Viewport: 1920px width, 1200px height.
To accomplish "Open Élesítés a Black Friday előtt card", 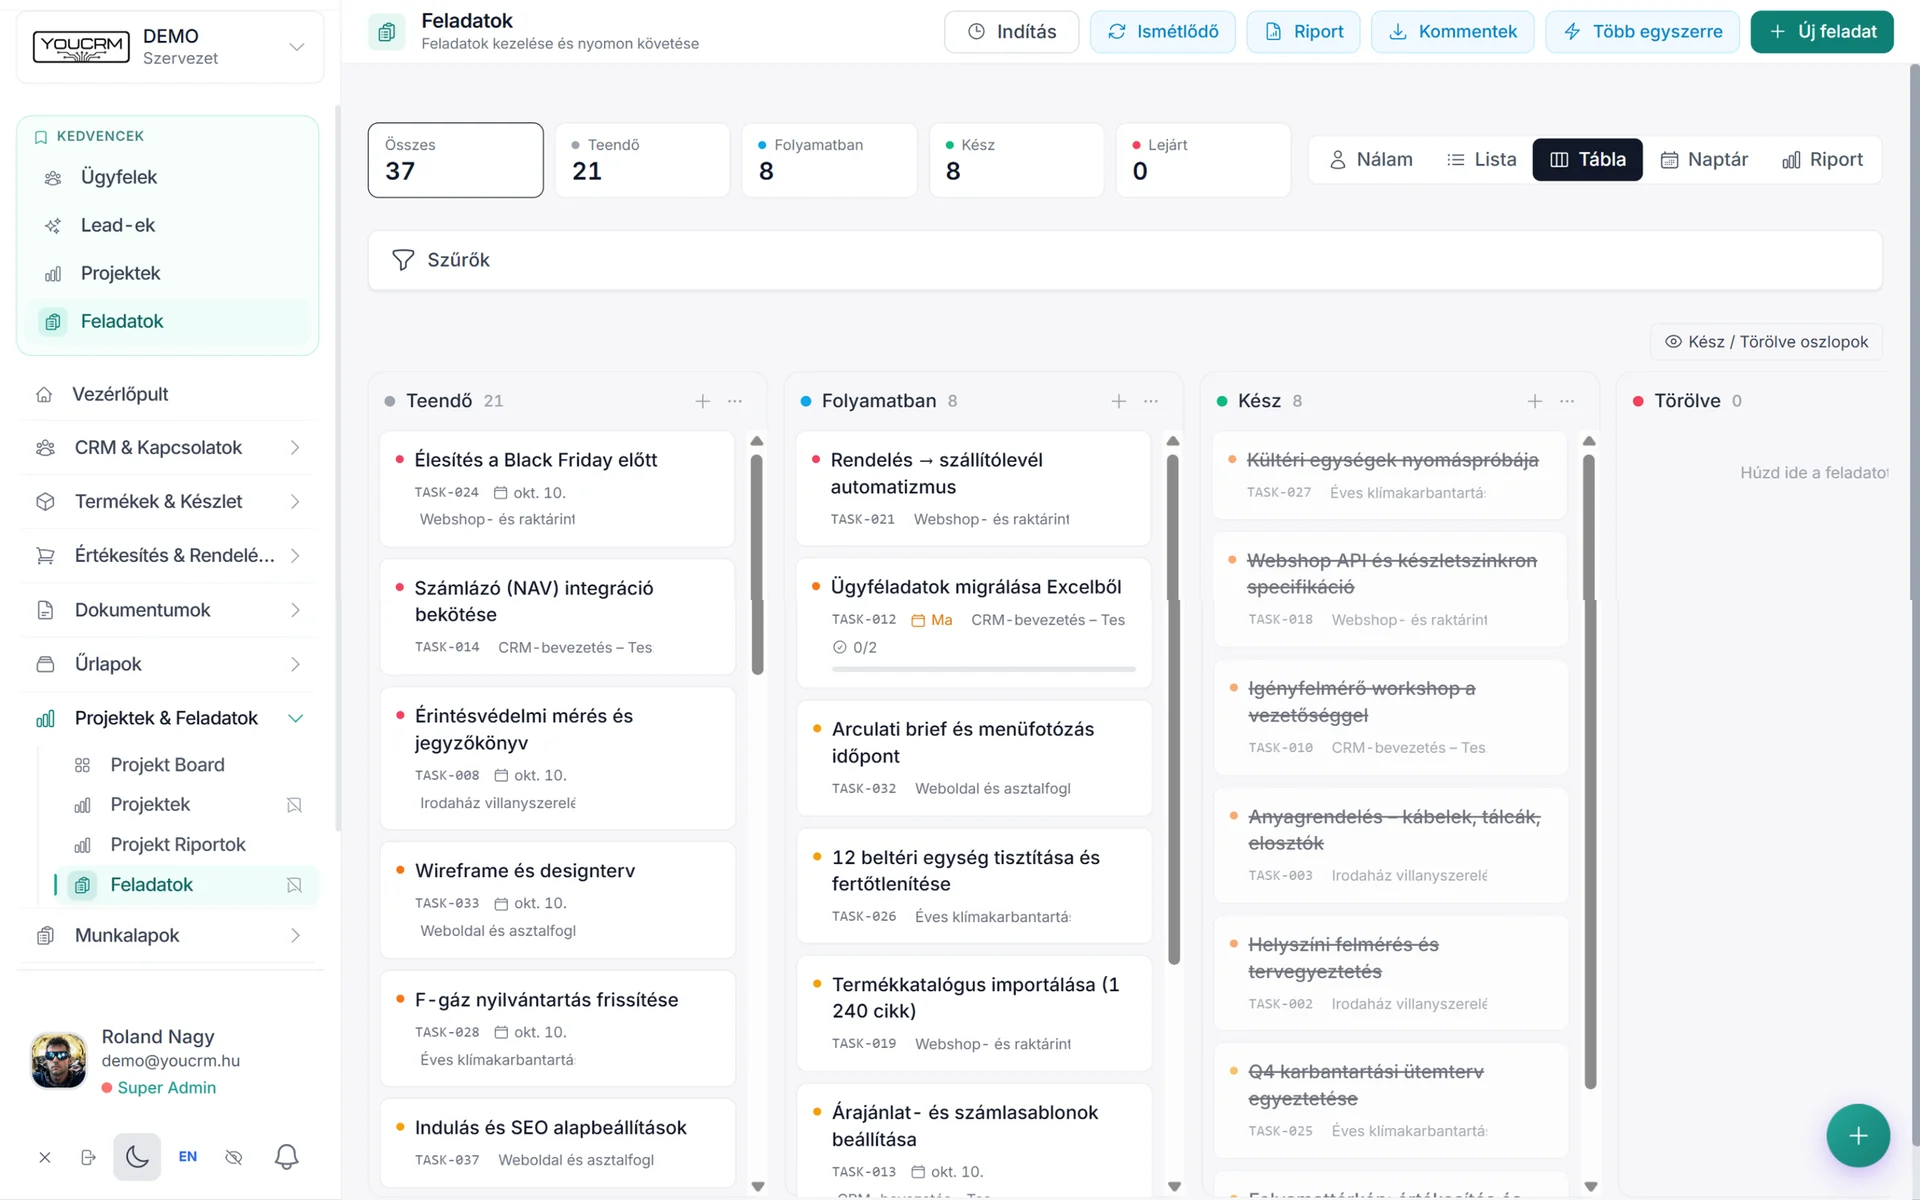I will click(x=557, y=489).
